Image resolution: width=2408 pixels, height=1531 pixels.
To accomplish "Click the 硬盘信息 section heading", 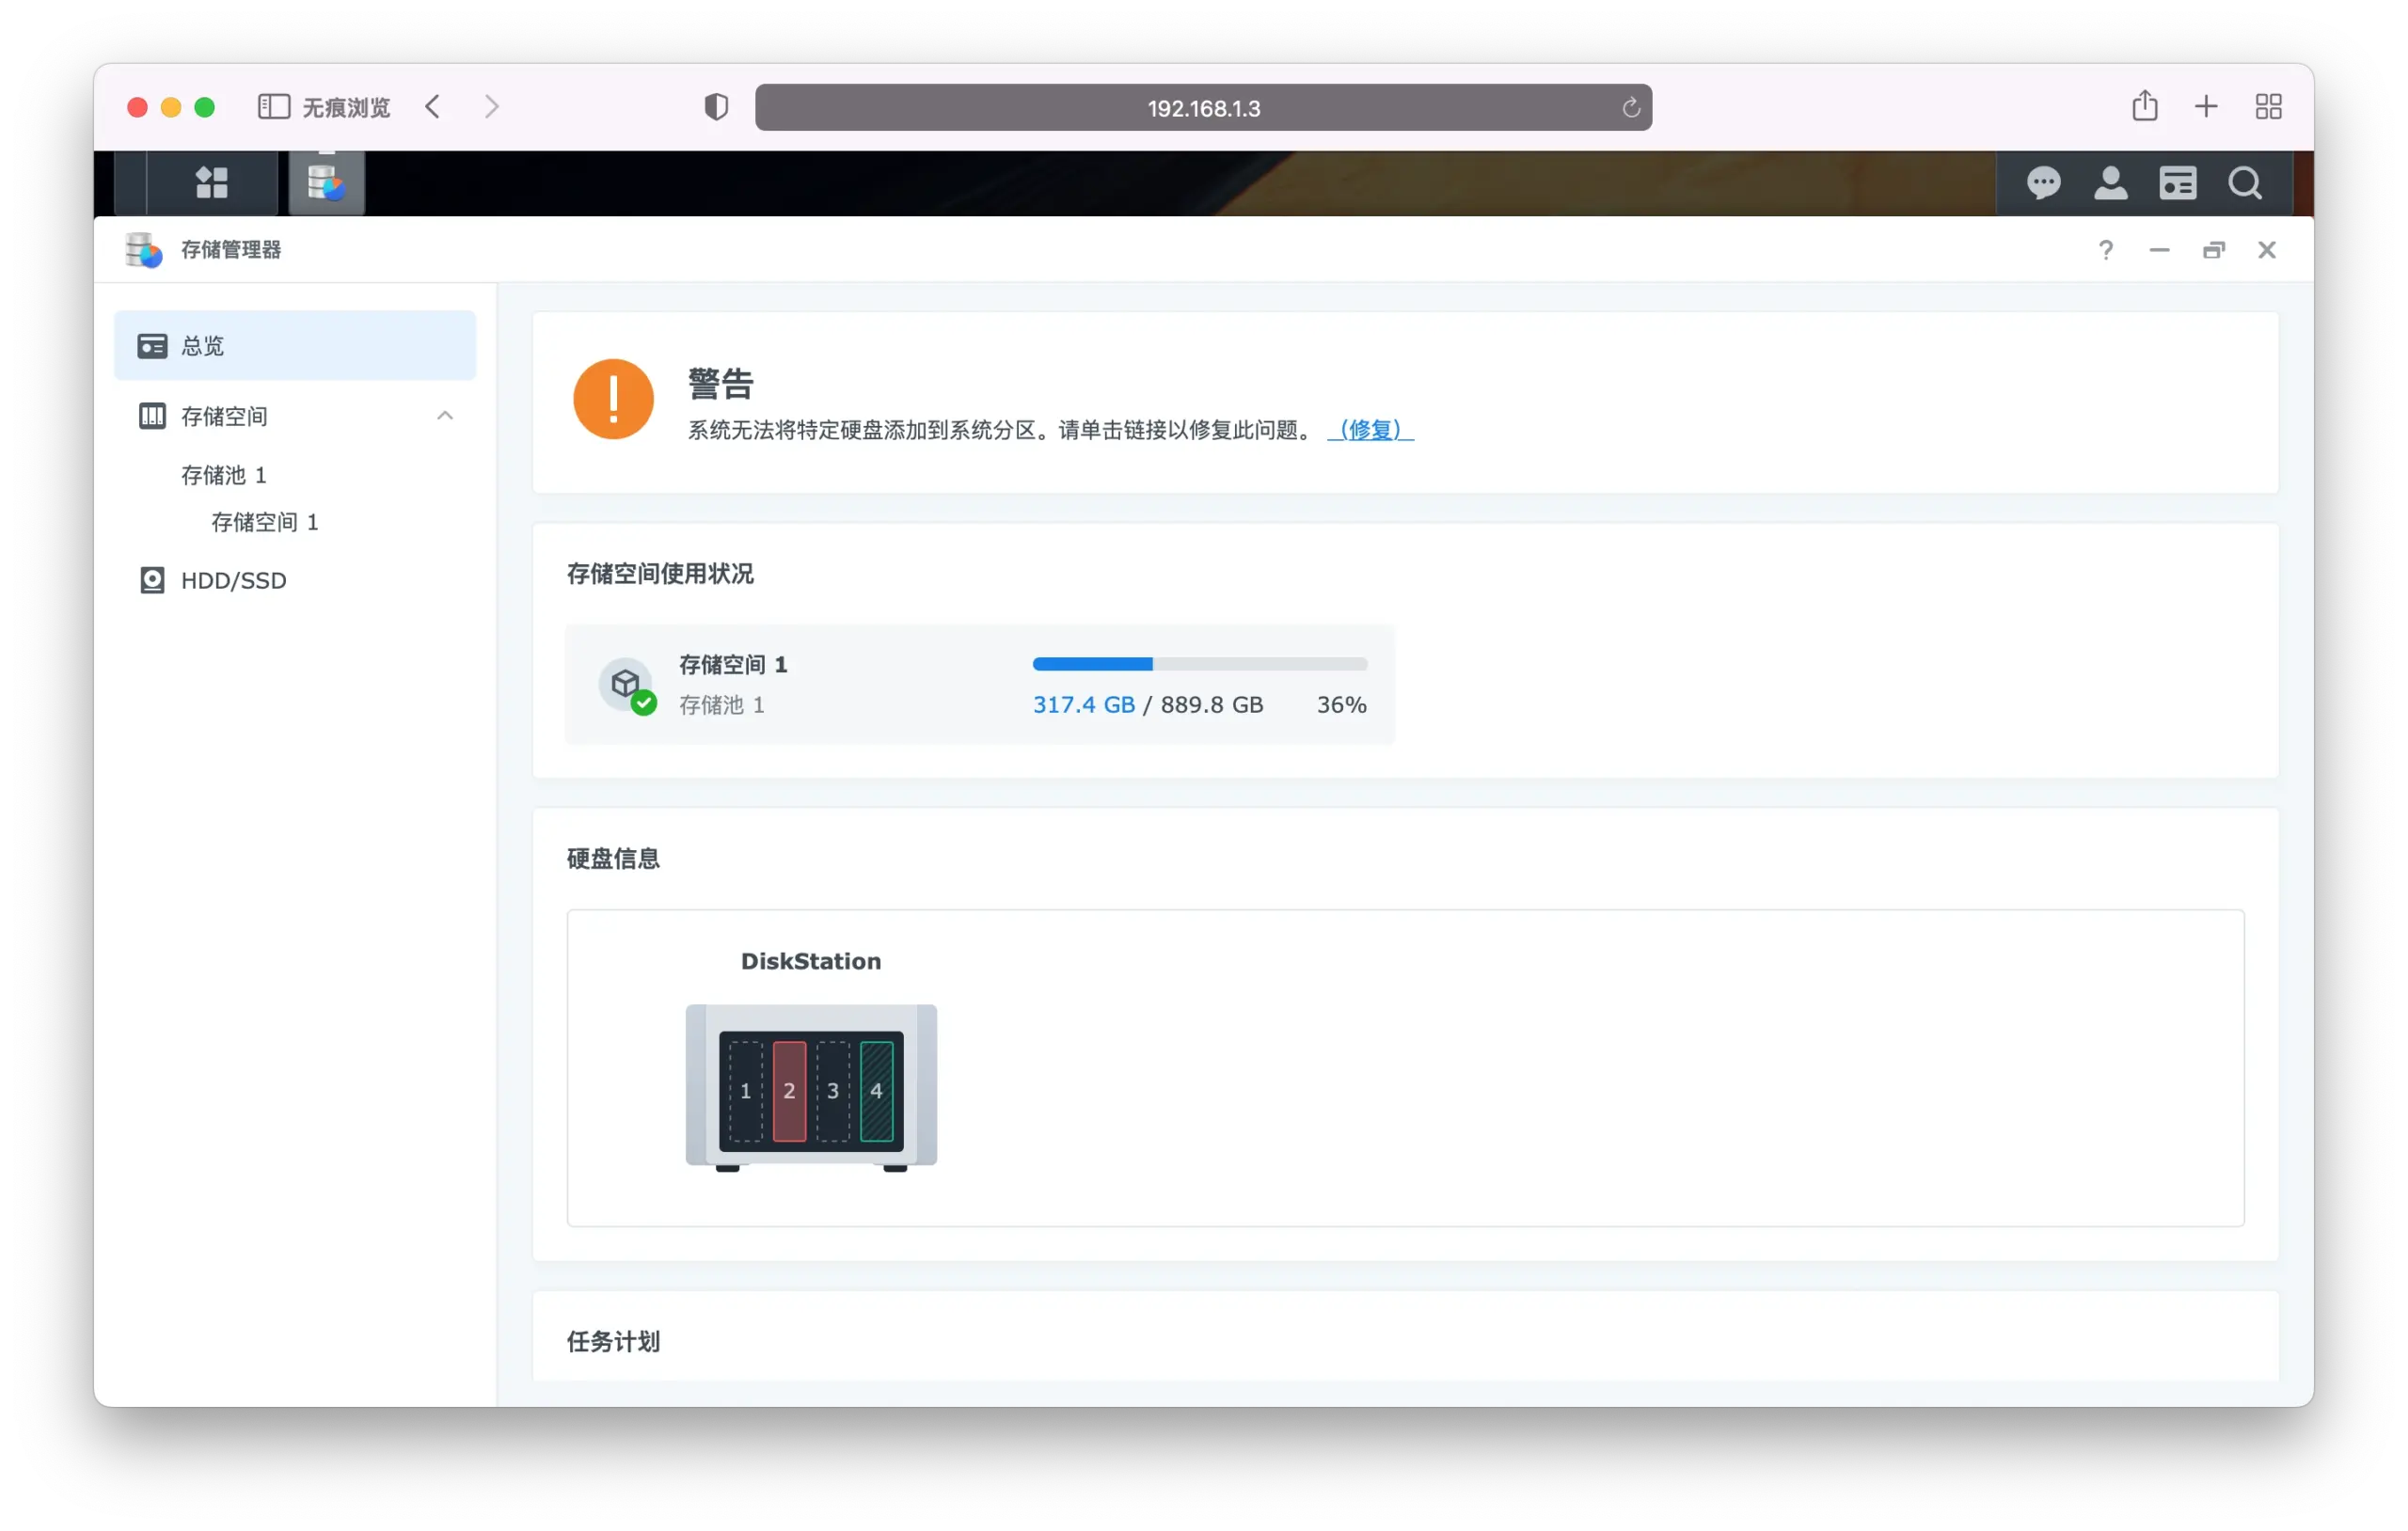I will click(613, 859).
